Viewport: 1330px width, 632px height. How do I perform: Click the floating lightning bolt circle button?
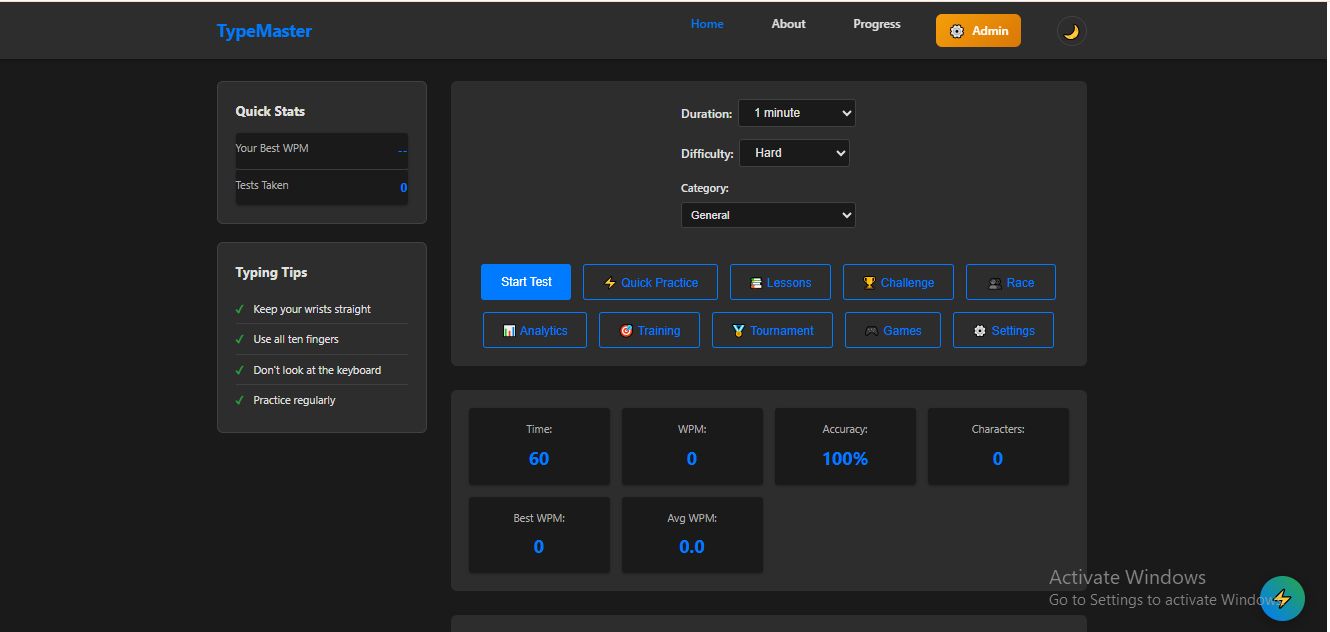point(1282,599)
